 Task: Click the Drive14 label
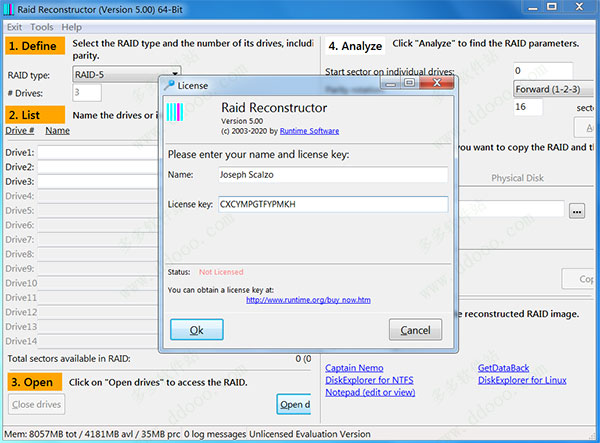[x=21, y=341]
